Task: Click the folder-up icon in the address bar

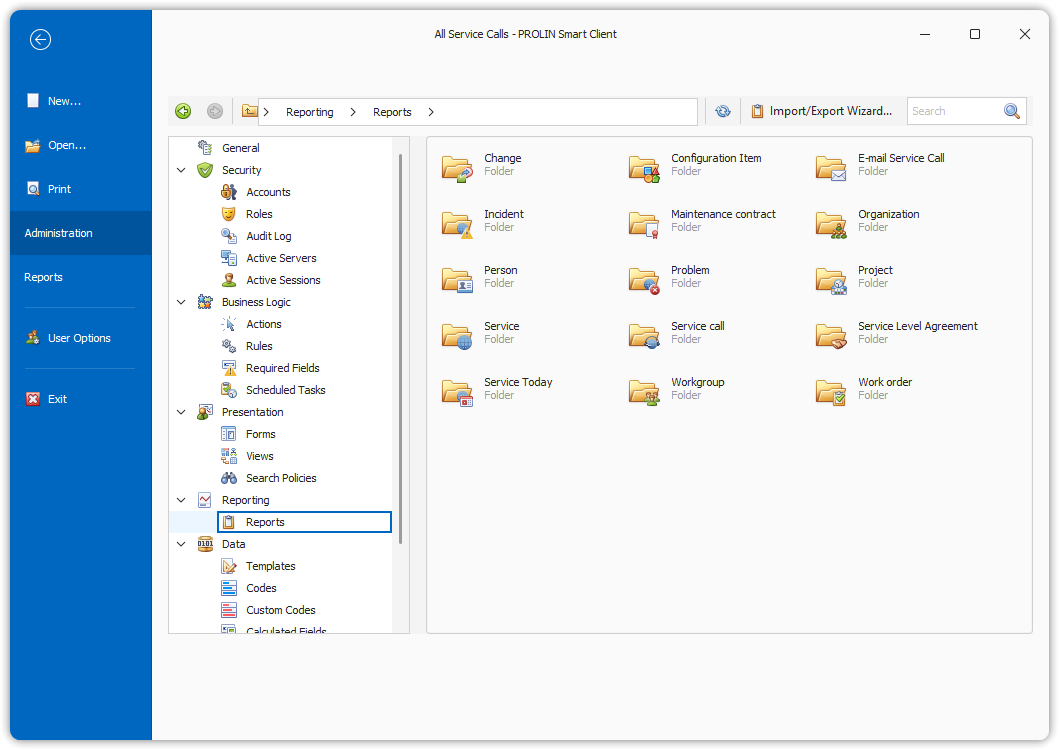Action: pos(249,112)
